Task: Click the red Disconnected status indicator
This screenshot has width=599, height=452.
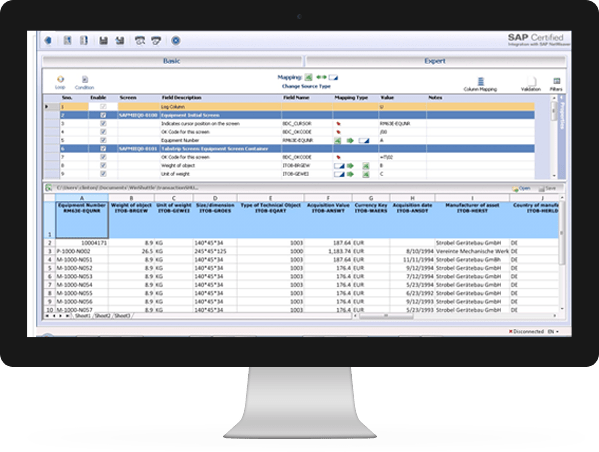Action: 526,331
